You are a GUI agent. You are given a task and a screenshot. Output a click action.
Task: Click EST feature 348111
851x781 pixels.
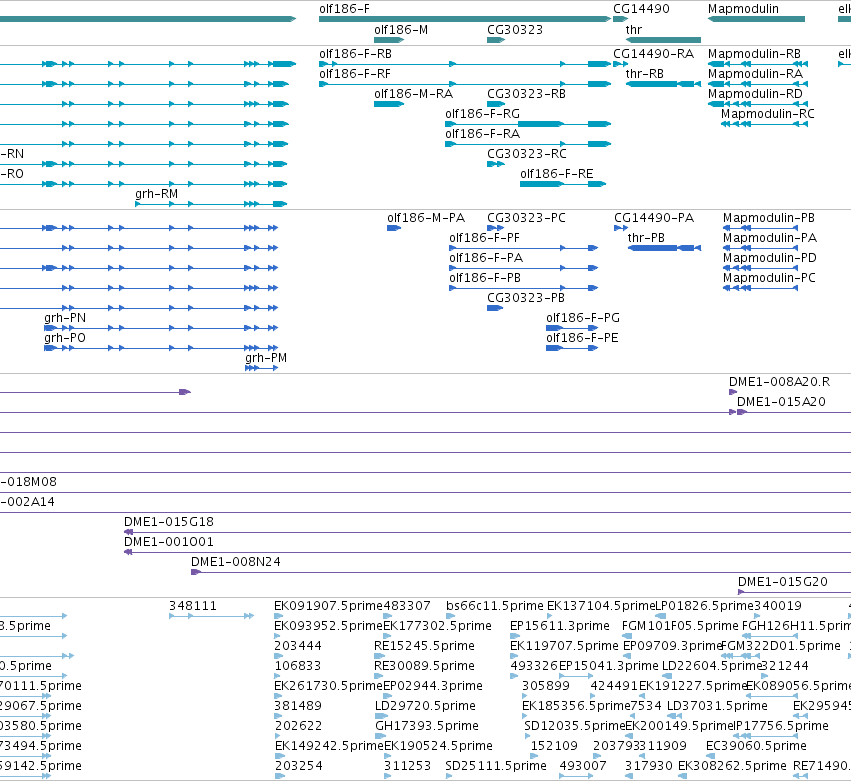(211, 616)
